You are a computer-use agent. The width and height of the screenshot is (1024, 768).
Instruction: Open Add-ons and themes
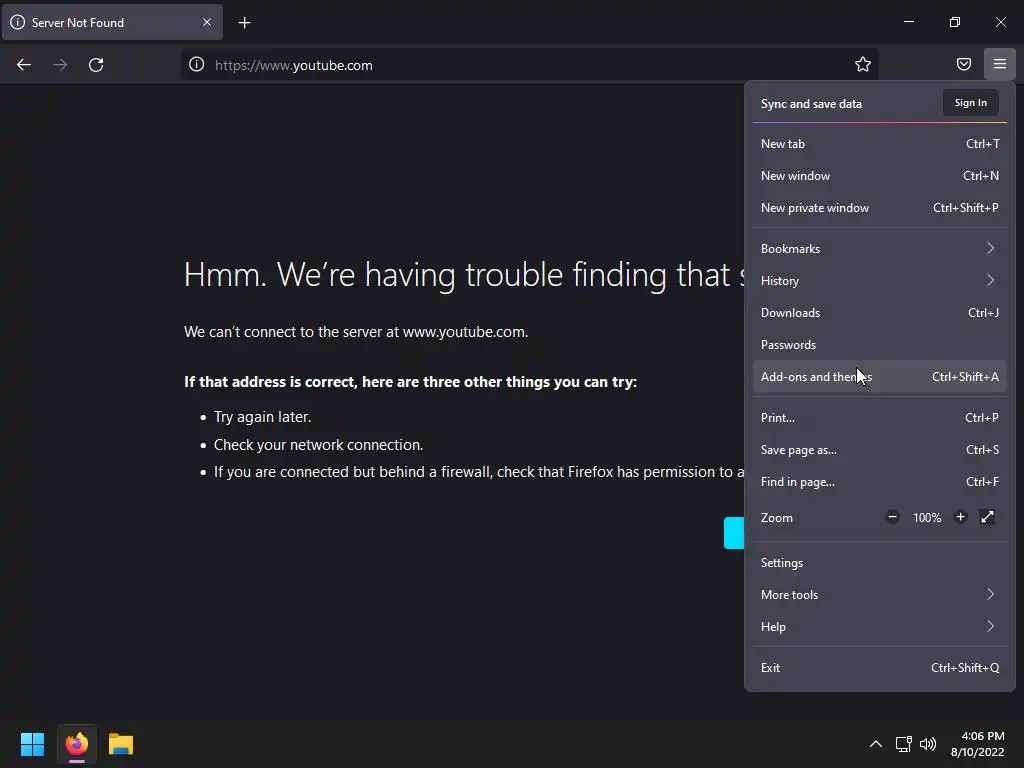coord(880,377)
